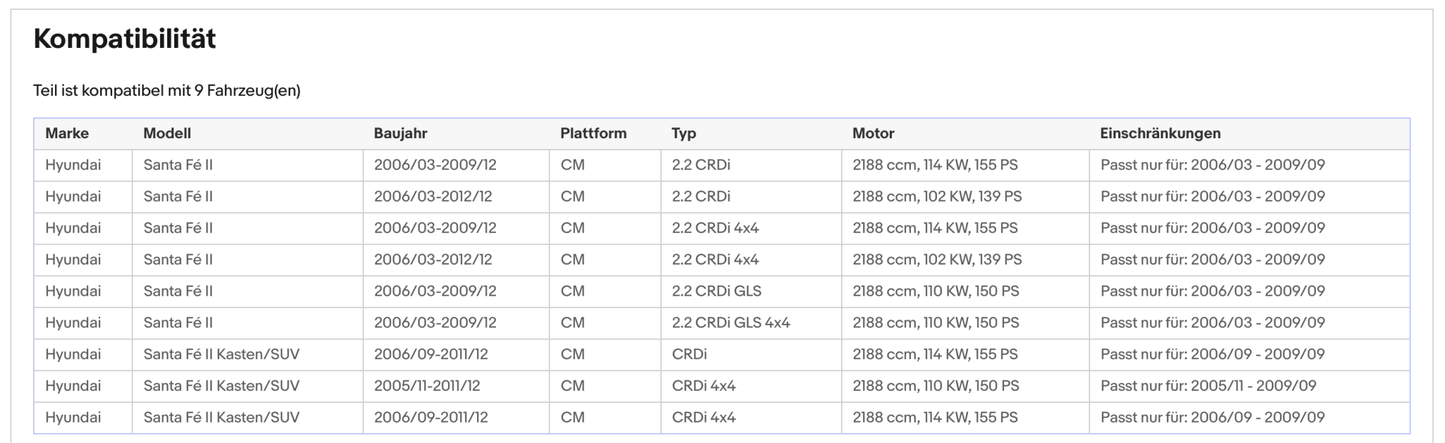Click the Plattform CM cell in the first row
The height and width of the screenshot is (443, 1445).
tap(572, 165)
